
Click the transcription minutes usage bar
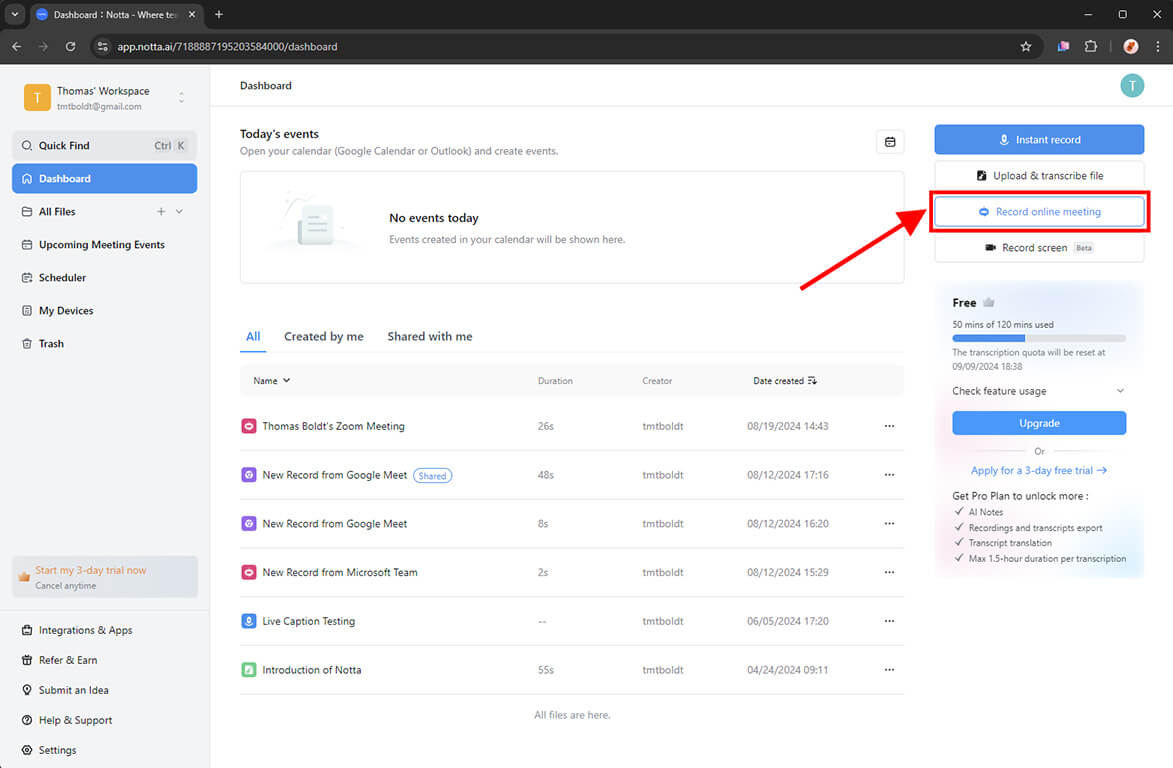(1038, 338)
